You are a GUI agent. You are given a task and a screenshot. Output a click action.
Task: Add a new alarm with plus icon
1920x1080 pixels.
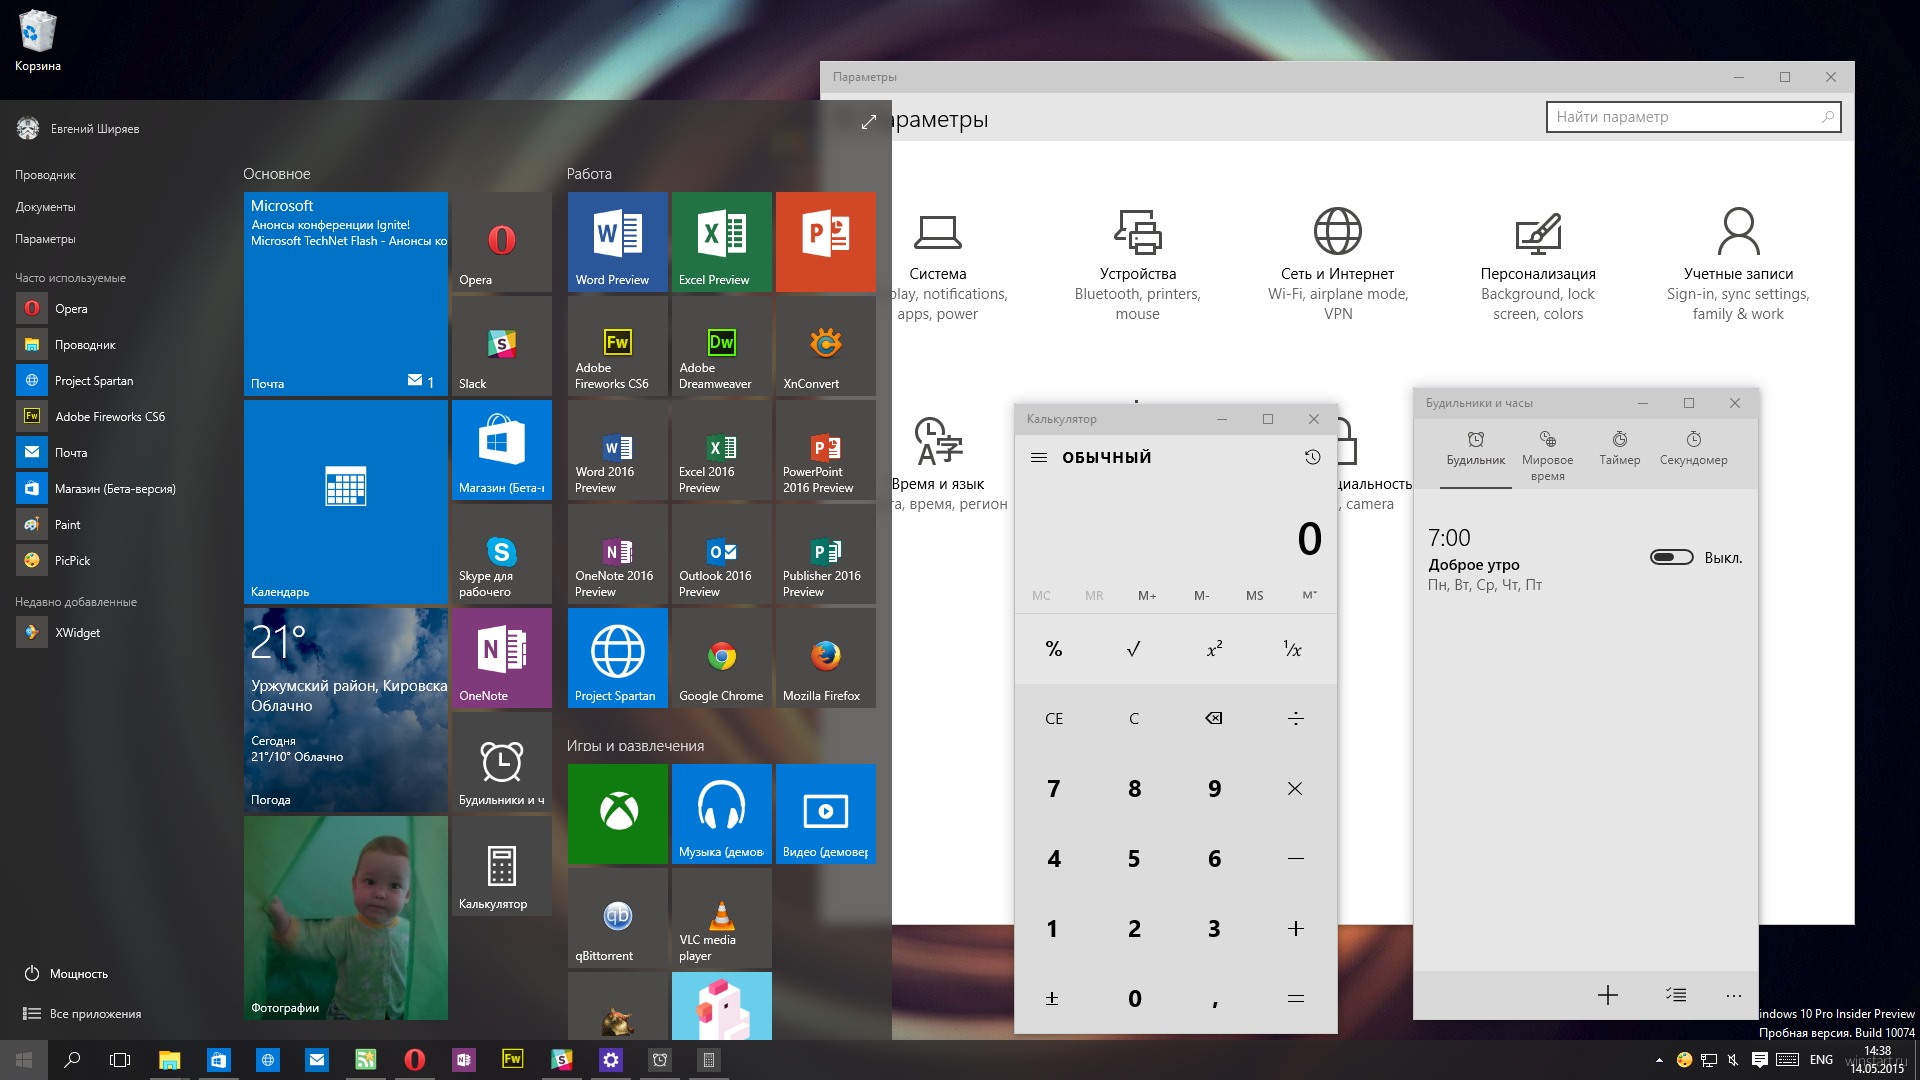tap(1607, 995)
